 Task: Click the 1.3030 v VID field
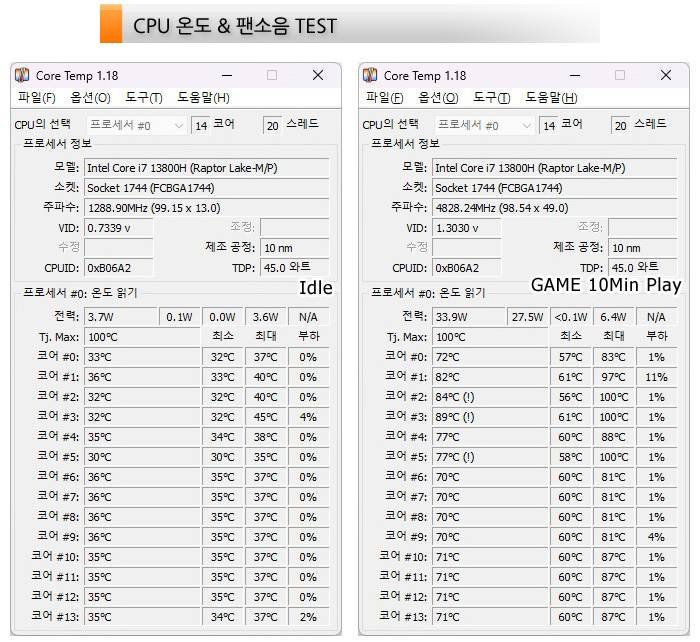click(467, 228)
